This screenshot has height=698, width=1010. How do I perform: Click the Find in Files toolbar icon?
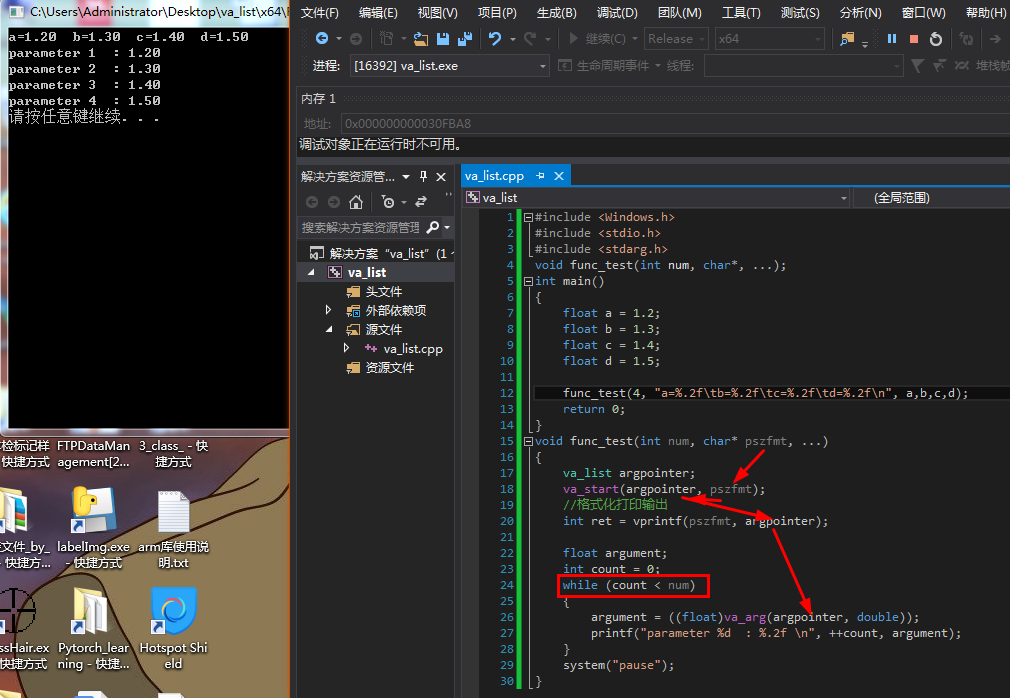[x=847, y=39]
